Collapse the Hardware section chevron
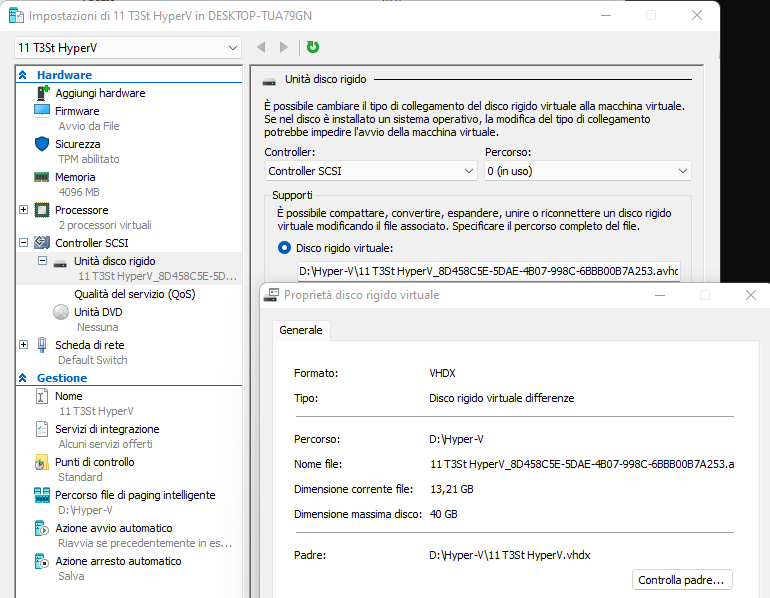The image size is (770, 598). click(23, 75)
